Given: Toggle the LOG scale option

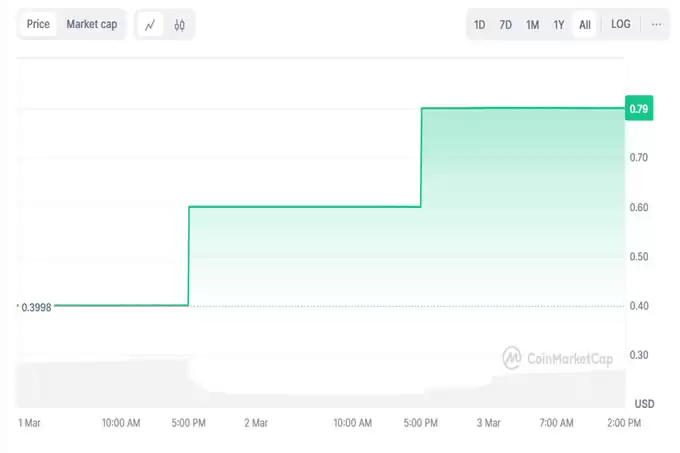Looking at the screenshot, I should [620, 24].
